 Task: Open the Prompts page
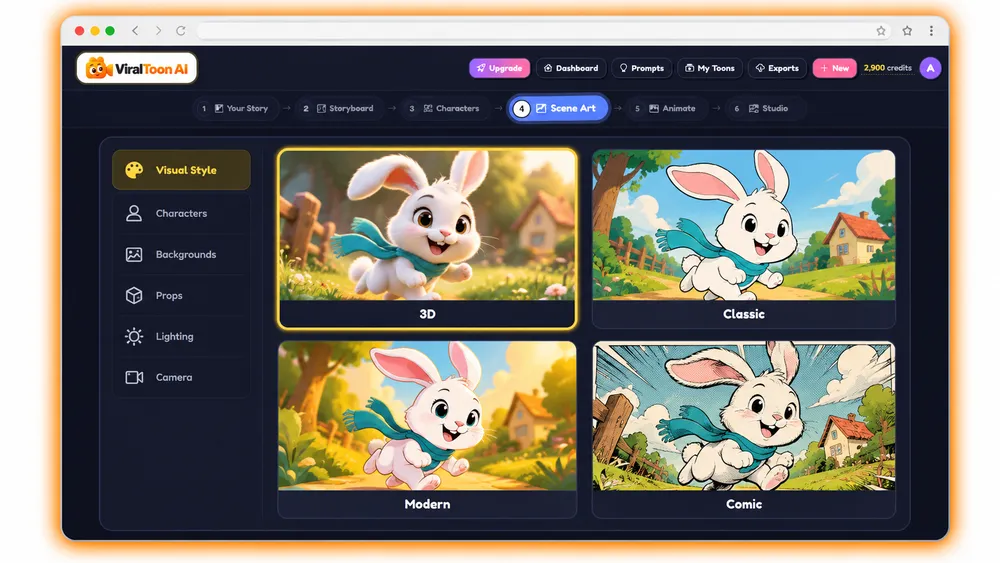[x=642, y=68]
